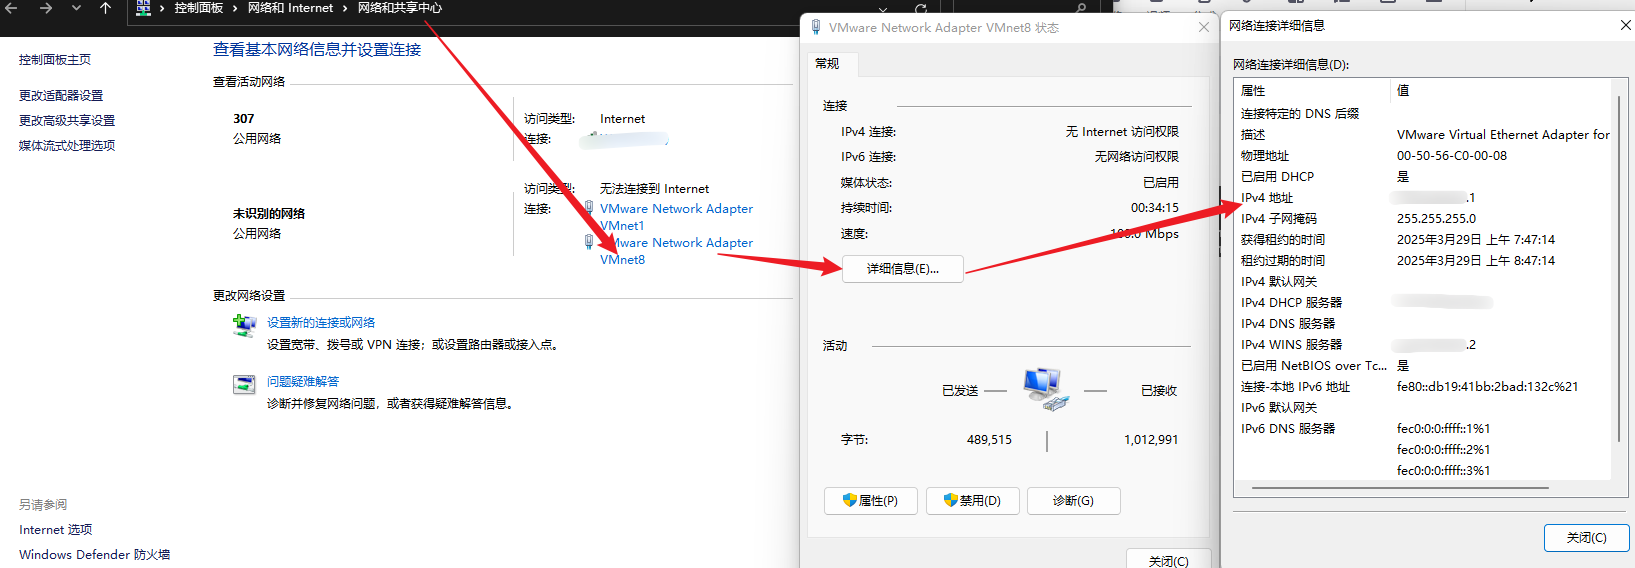Open 更改高级共享设置 link
This screenshot has width=1635, height=568.
67,121
